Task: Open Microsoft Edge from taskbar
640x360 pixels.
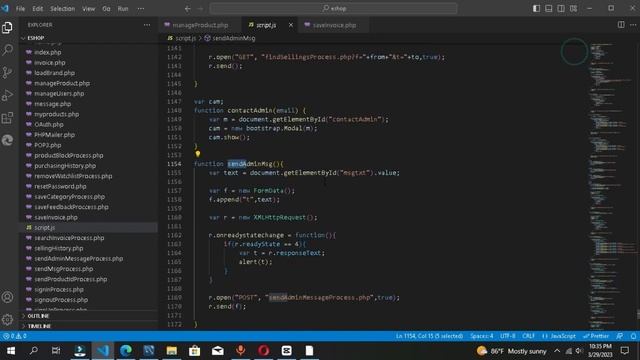Action: [126, 351]
